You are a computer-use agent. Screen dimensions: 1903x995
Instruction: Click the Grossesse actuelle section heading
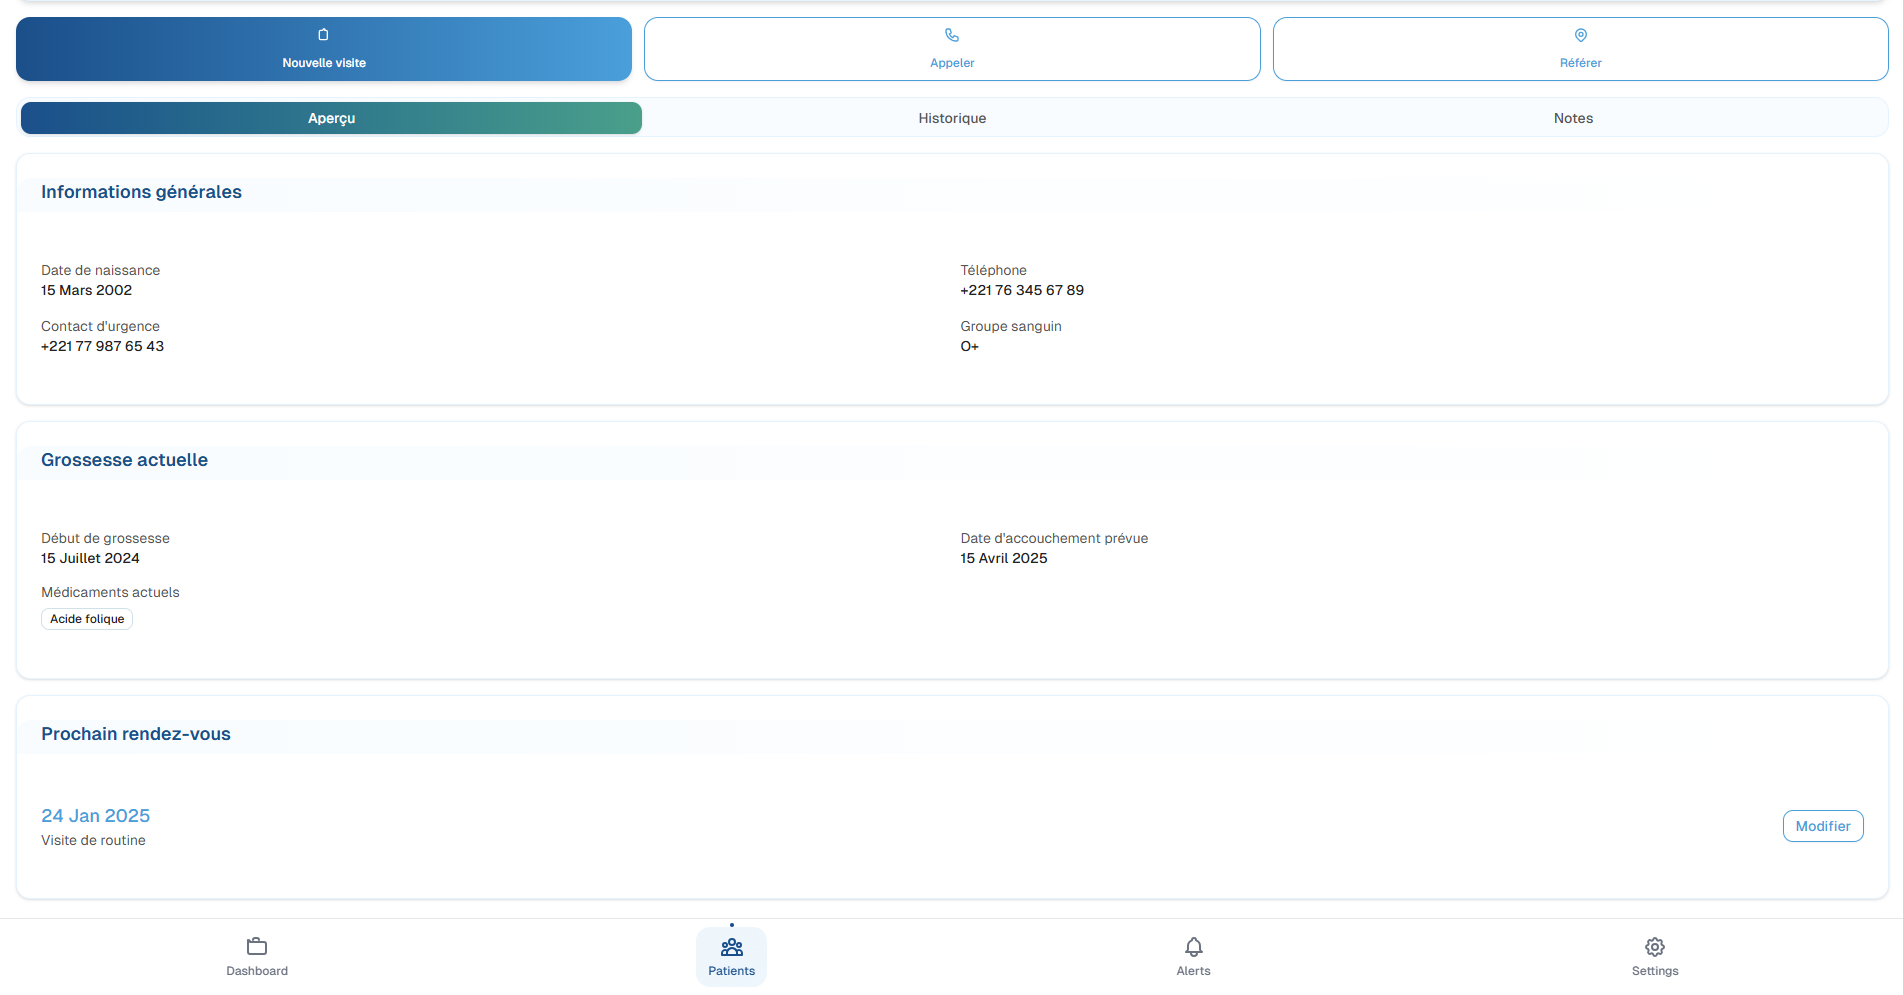pyautogui.click(x=124, y=460)
